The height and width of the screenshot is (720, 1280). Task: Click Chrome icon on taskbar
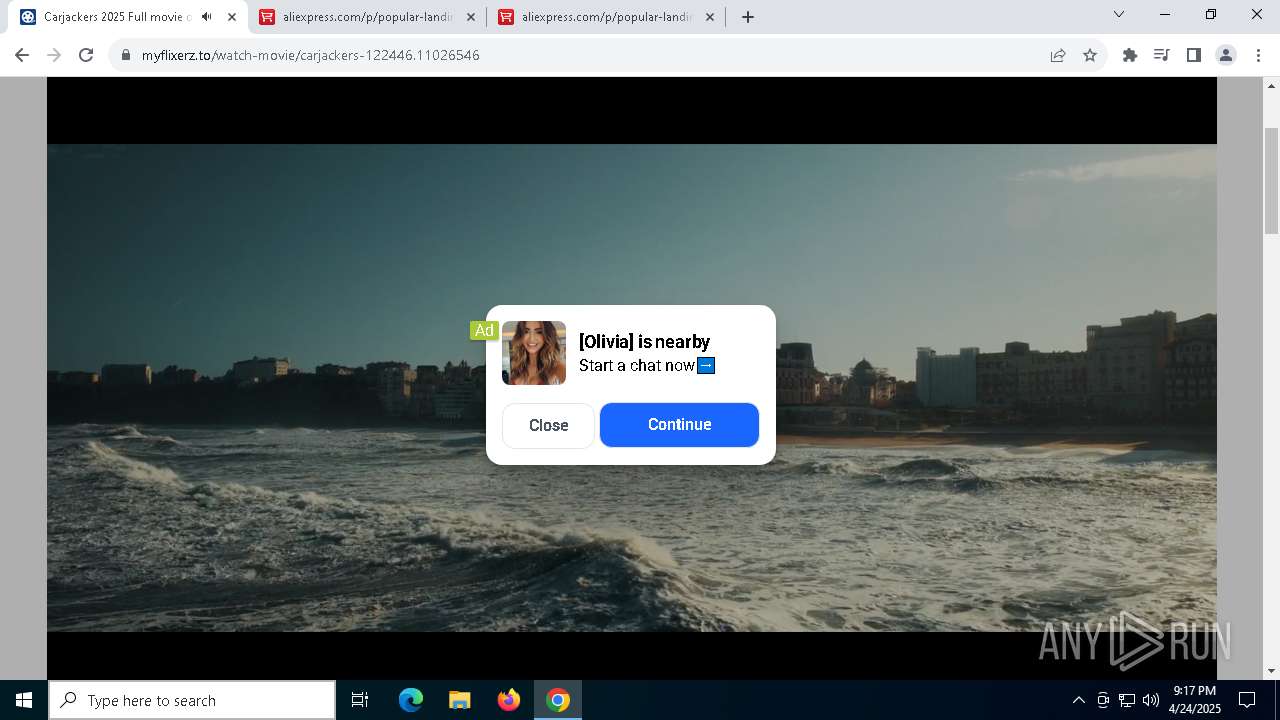pyautogui.click(x=558, y=700)
